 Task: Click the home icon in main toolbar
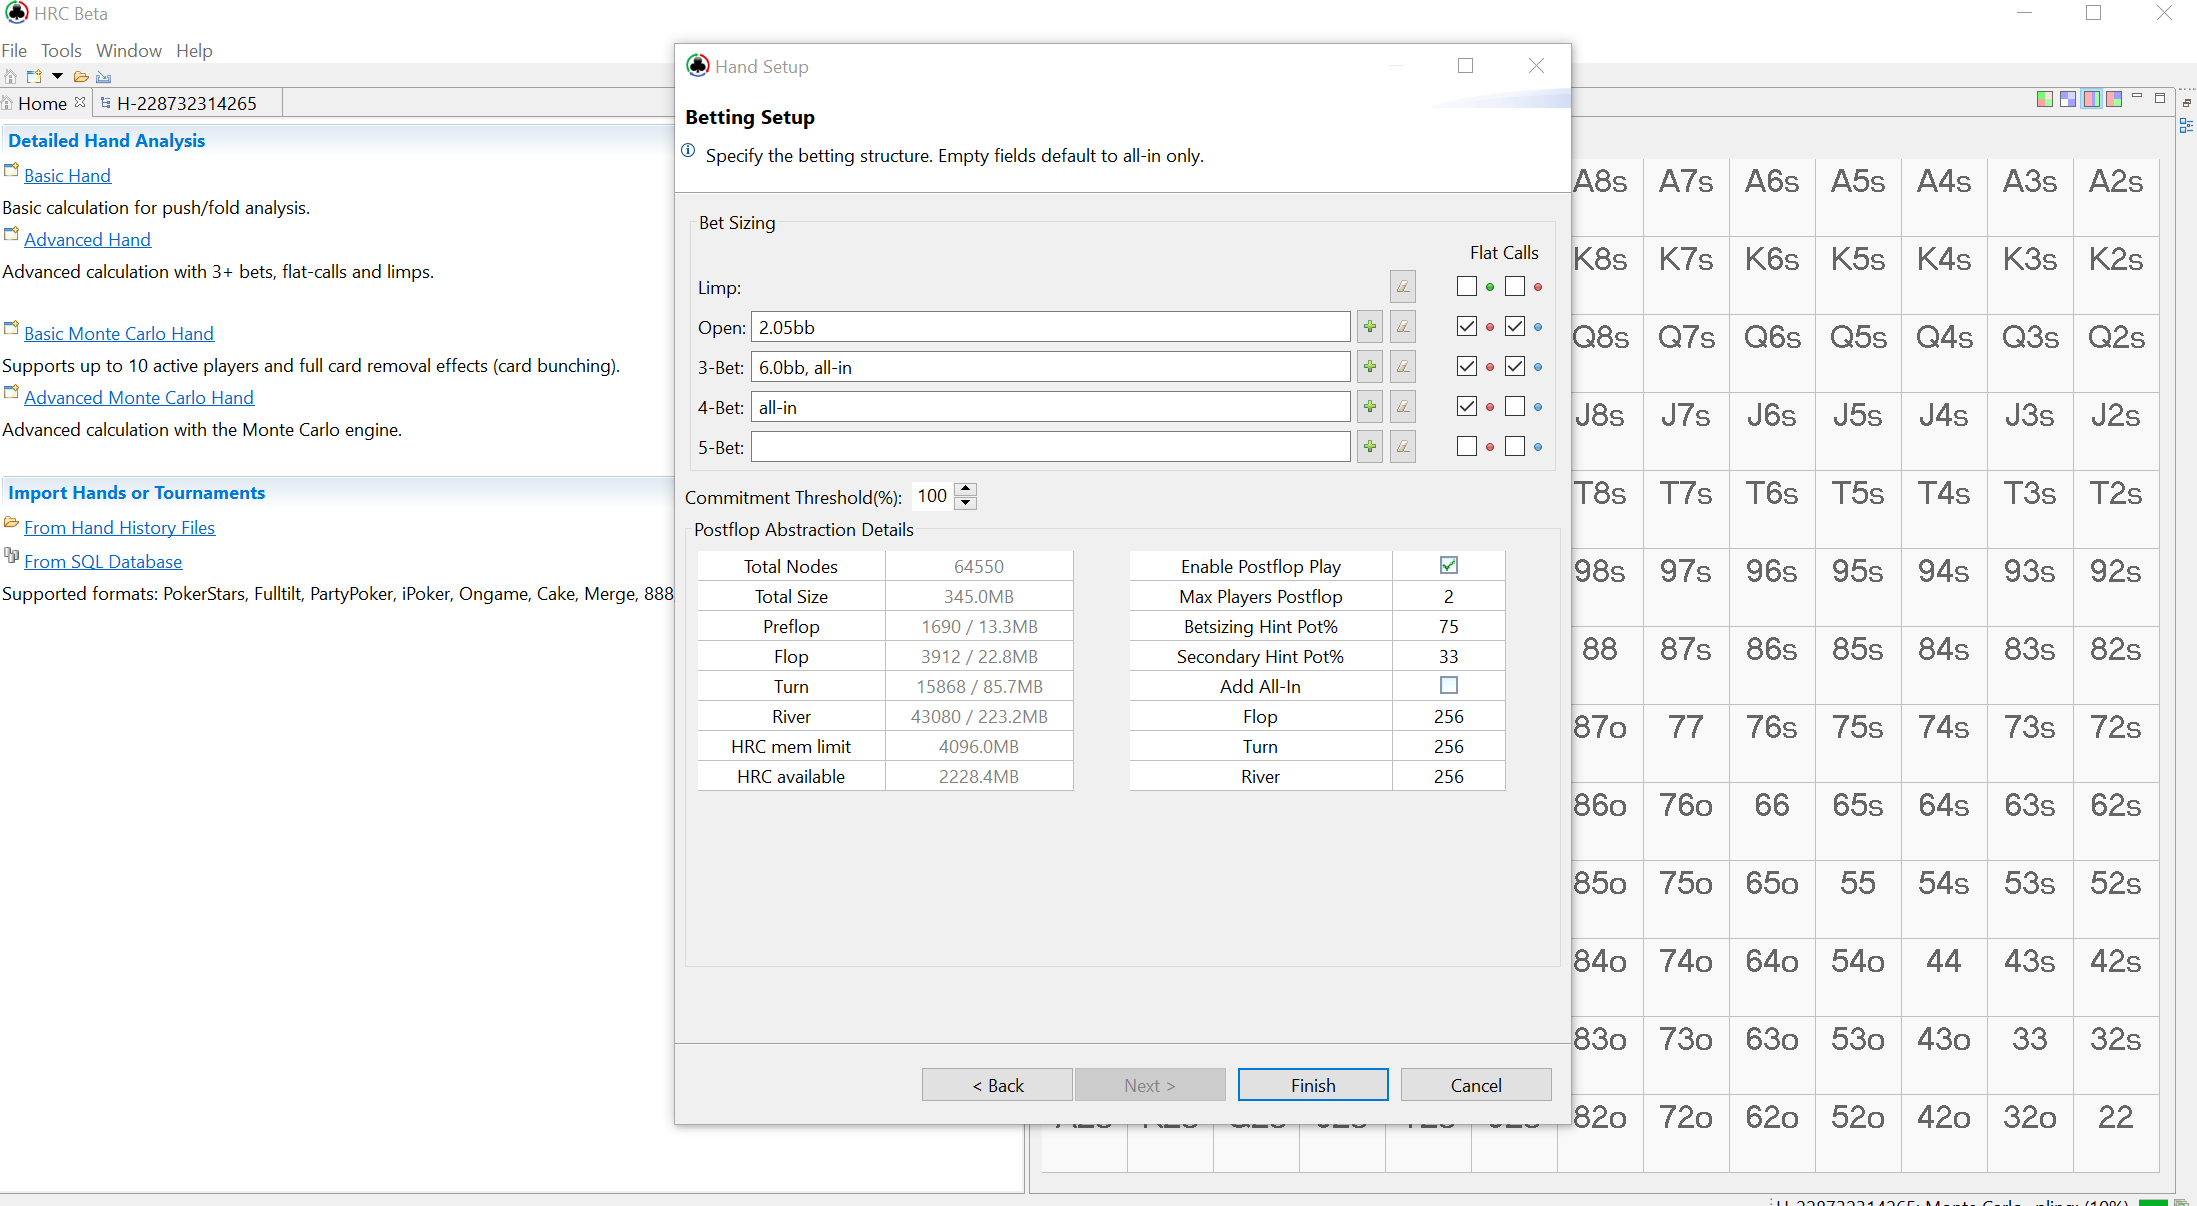coord(10,77)
